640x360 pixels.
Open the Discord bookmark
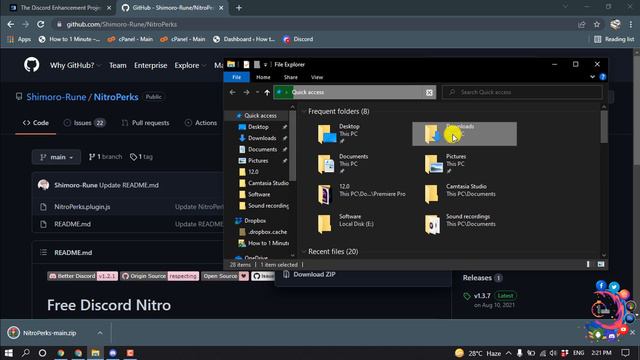point(298,39)
